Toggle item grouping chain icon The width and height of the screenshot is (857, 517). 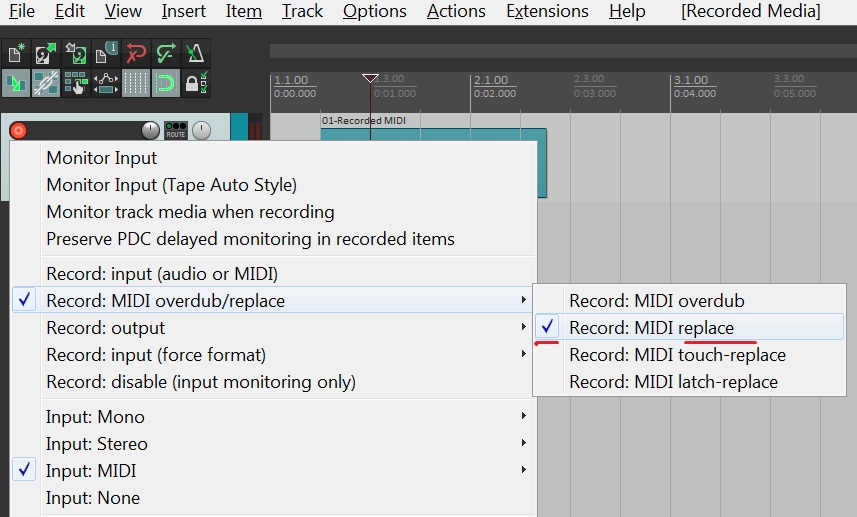pyautogui.click(x=45, y=83)
